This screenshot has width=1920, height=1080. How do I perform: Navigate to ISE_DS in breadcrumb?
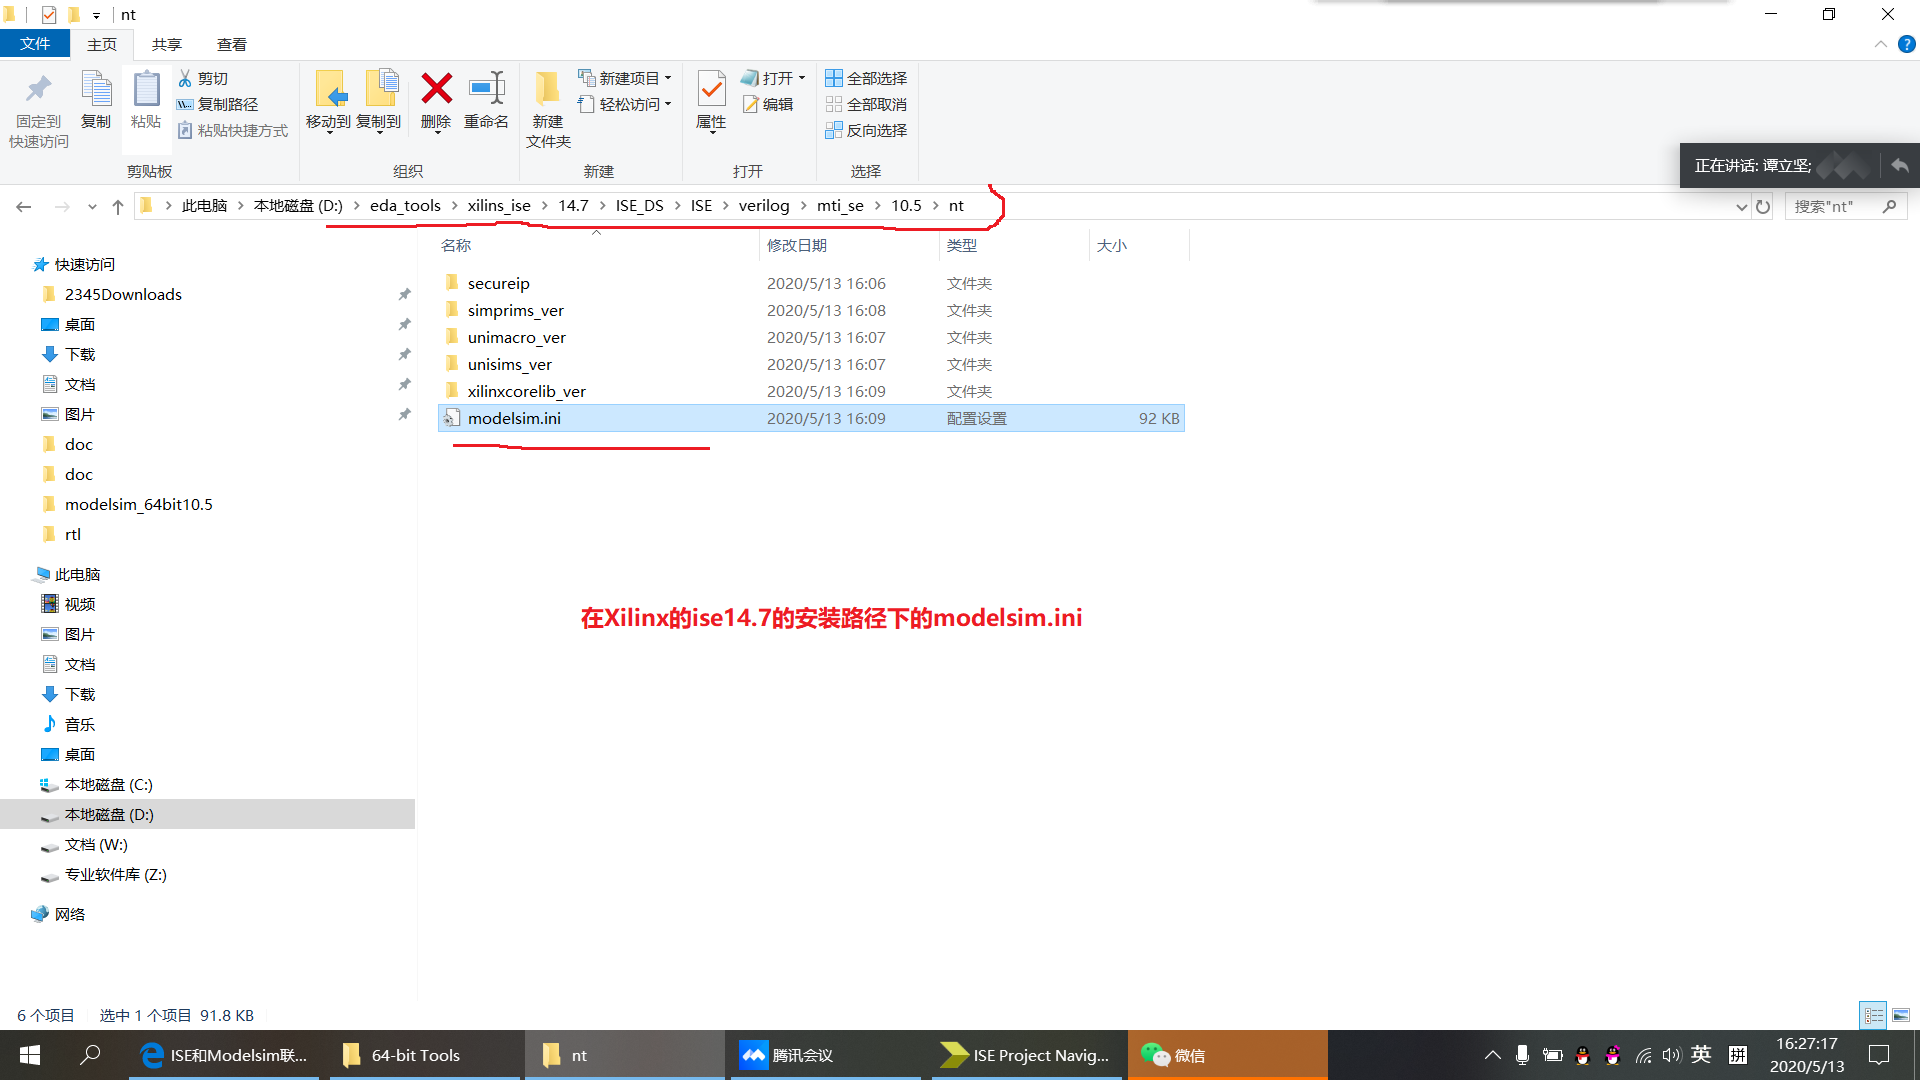point(639,206)
